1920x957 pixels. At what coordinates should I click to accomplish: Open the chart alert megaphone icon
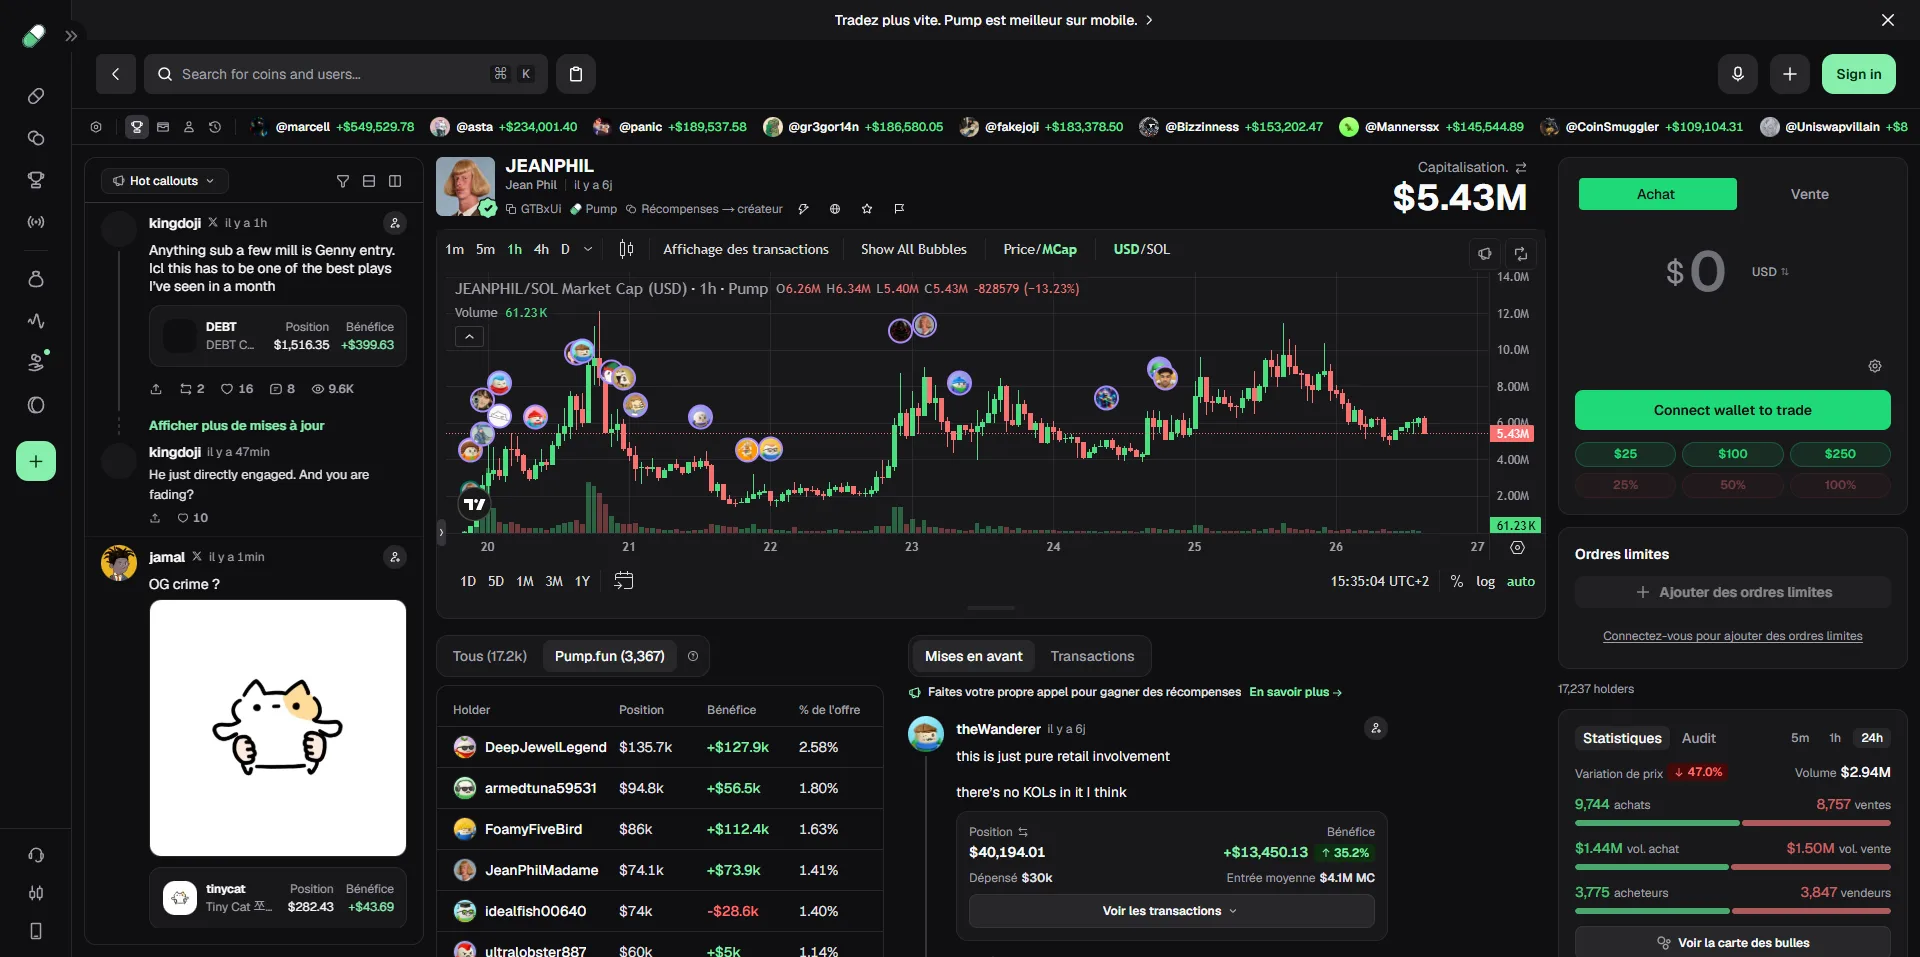point(1485,254)
